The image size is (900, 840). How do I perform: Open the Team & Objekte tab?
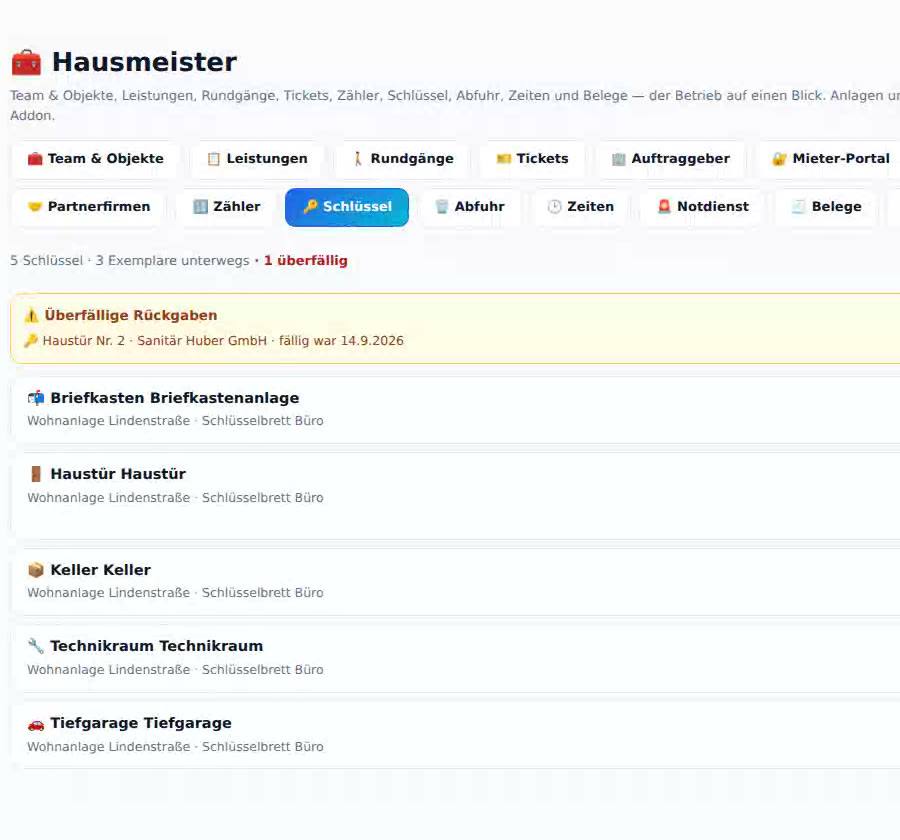(95, 158)
